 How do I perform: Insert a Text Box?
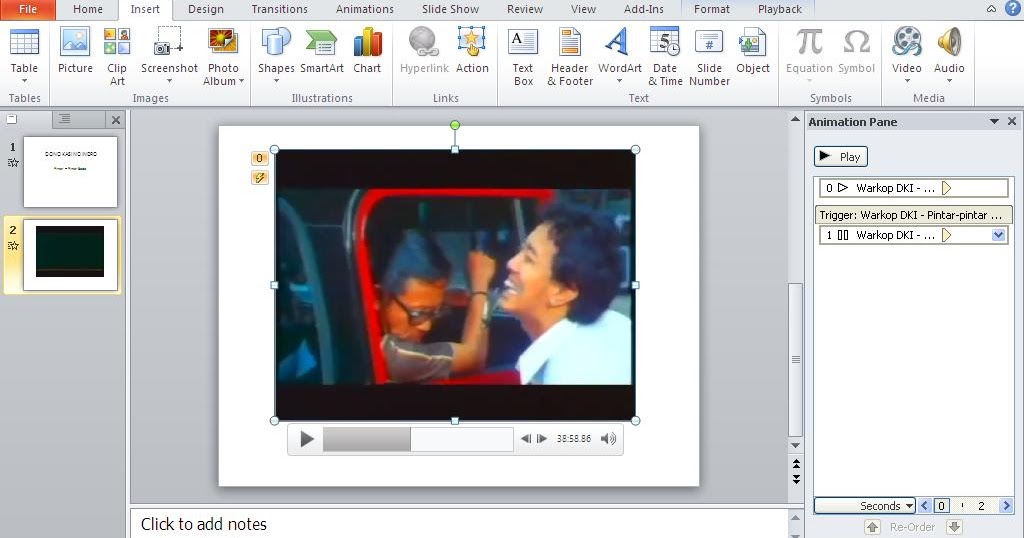click(523, 57)
